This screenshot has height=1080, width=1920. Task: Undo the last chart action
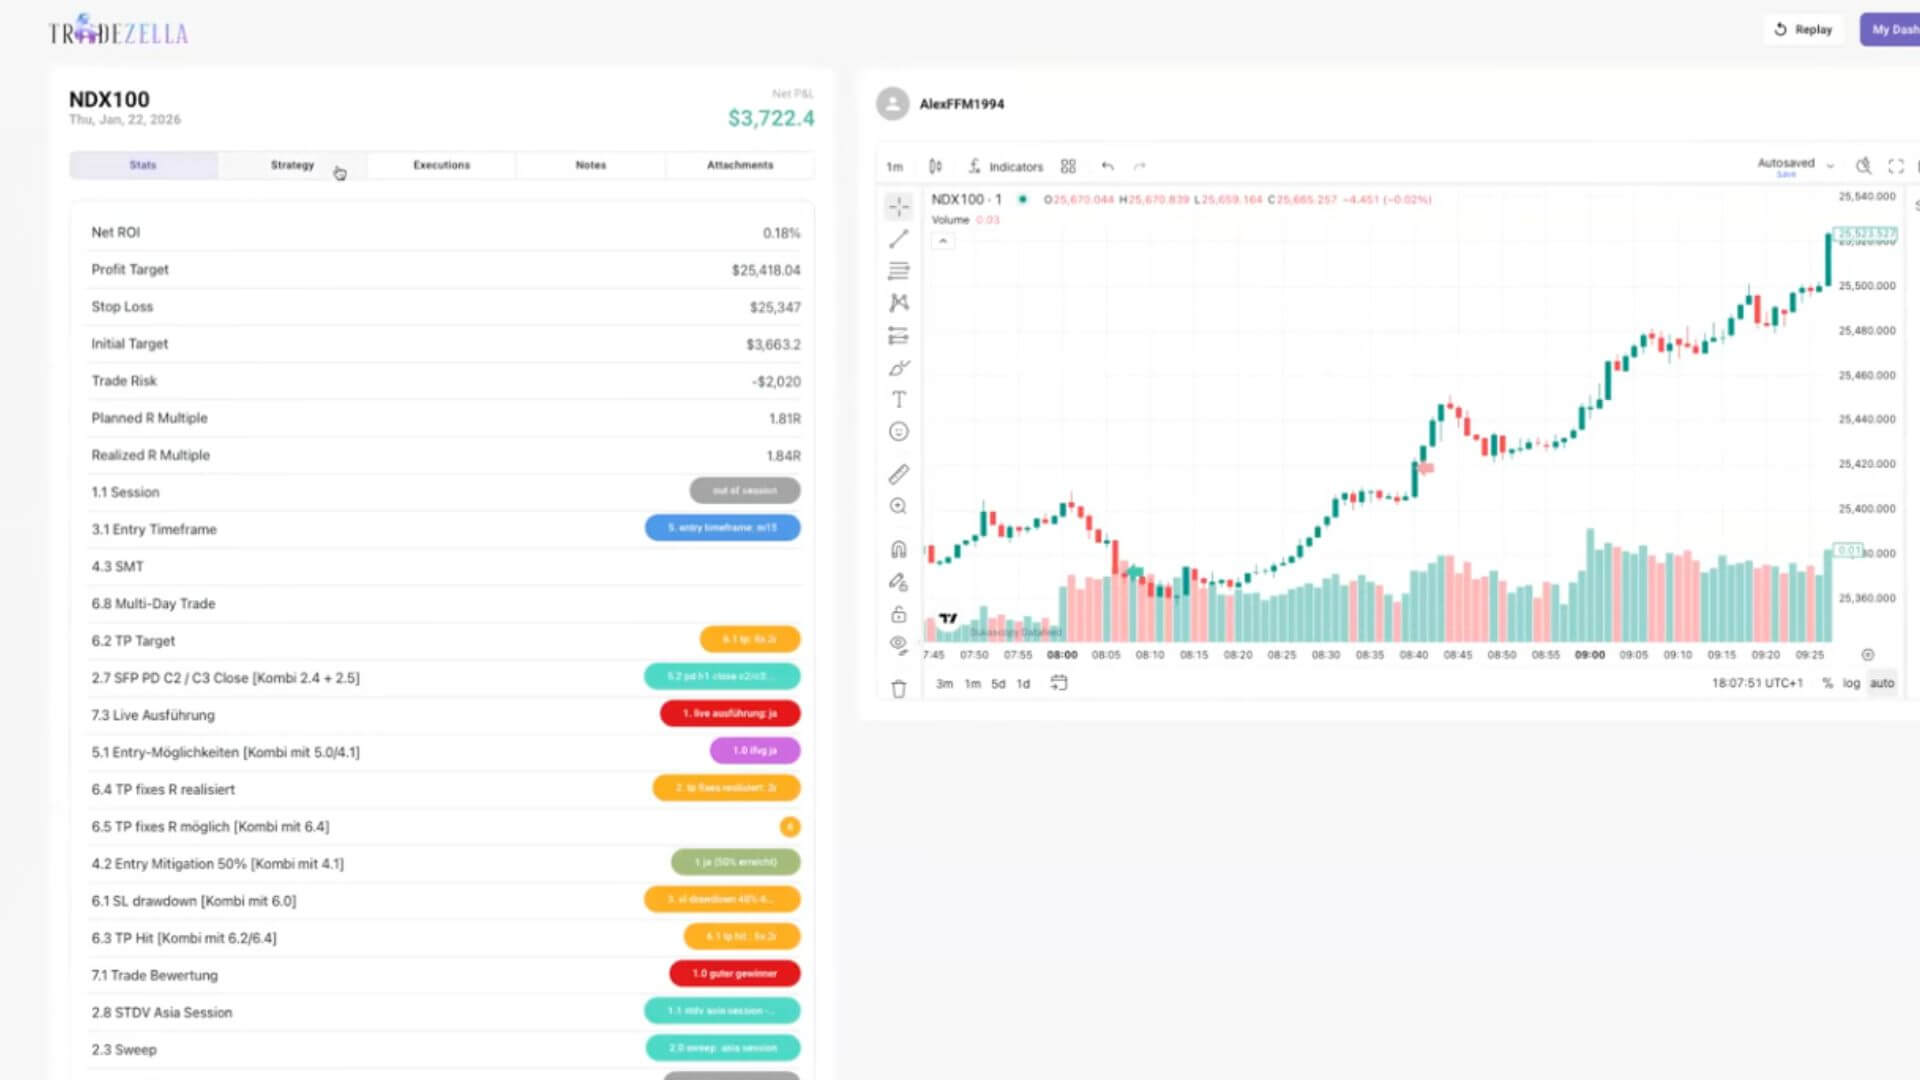tap(1108, 166)
